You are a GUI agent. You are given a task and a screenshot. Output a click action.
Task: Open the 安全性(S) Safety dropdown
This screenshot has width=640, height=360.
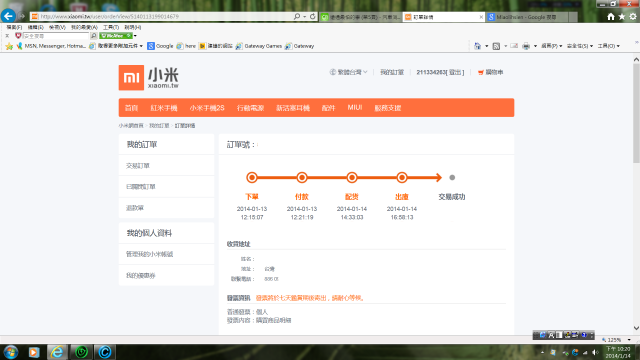[x=580, y=46]
